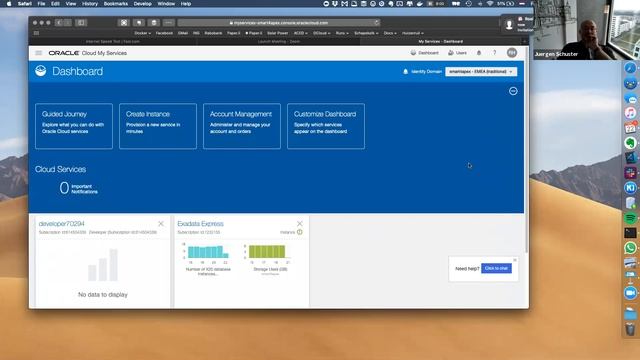Click the Click to chat button
The height and width of the screenshot is (360, 640).
[496, 268]
